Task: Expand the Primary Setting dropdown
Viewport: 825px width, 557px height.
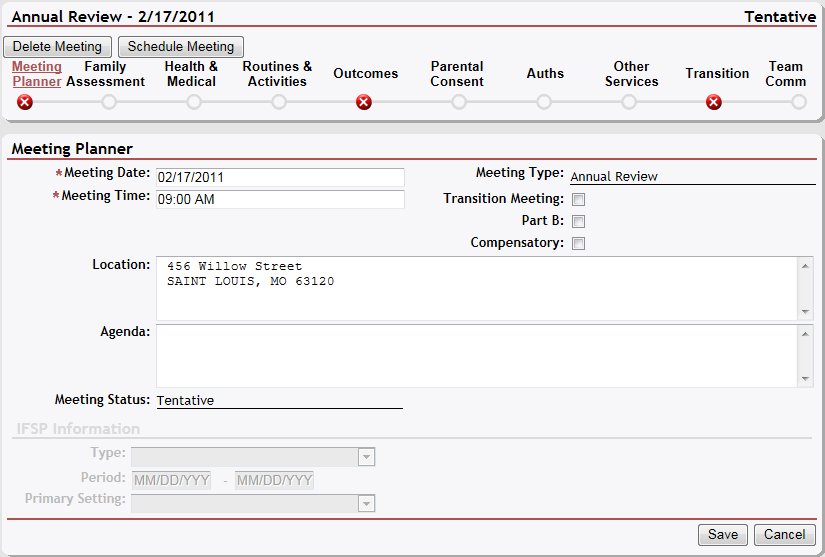Action: pyautogui.click(x=366, y=503)
